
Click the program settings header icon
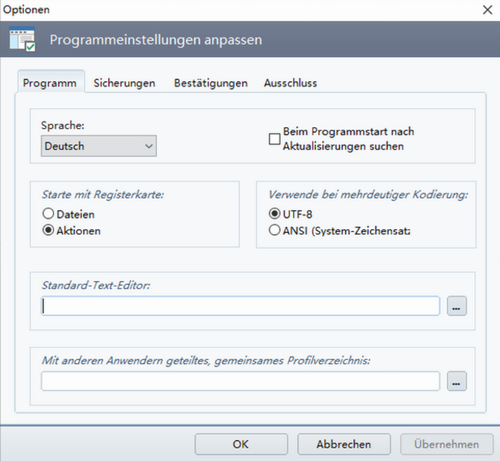tap(22, 39)
